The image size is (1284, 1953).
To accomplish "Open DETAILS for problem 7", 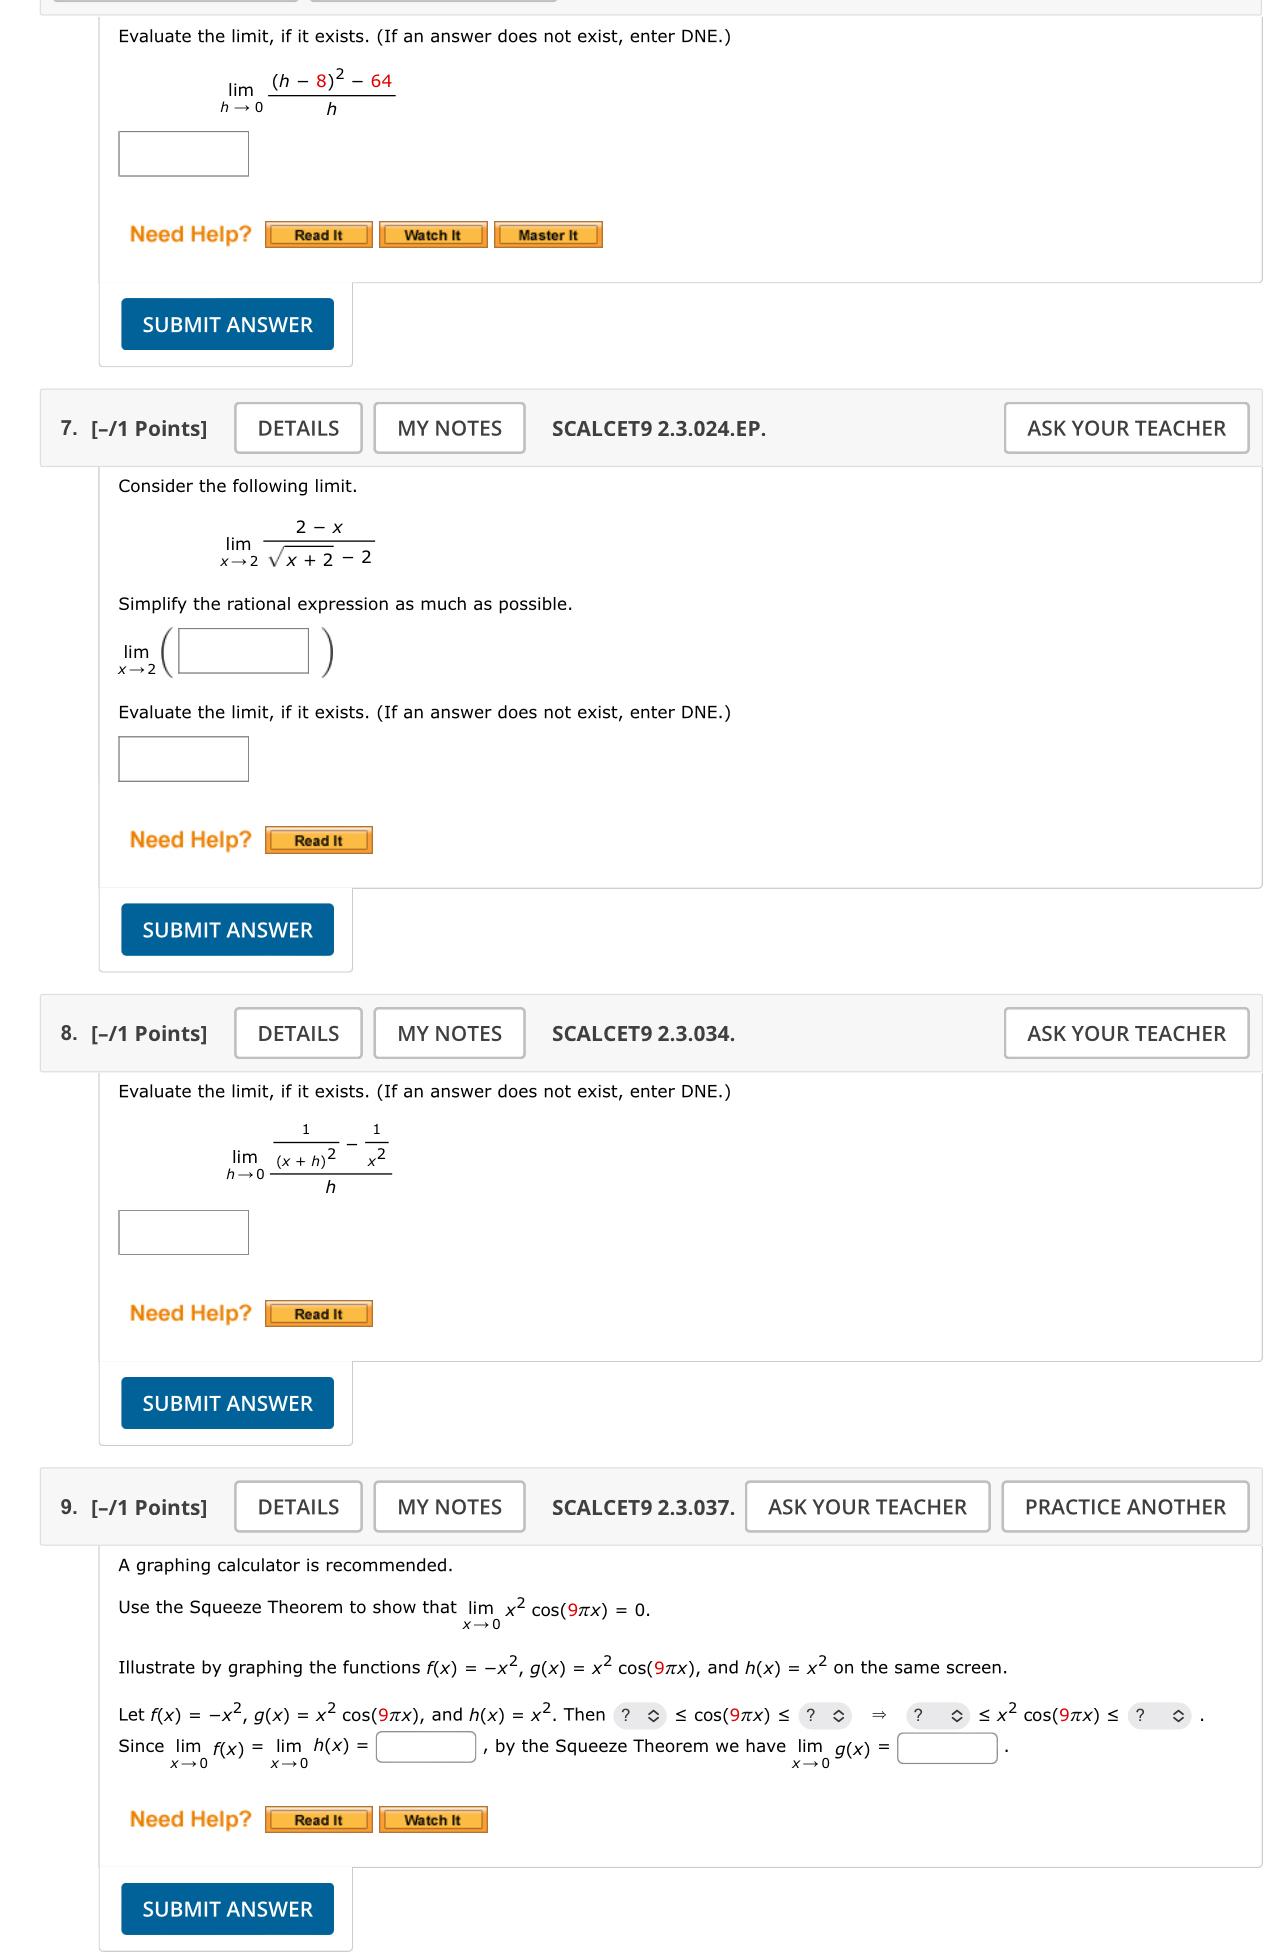I will coord(297,427).
